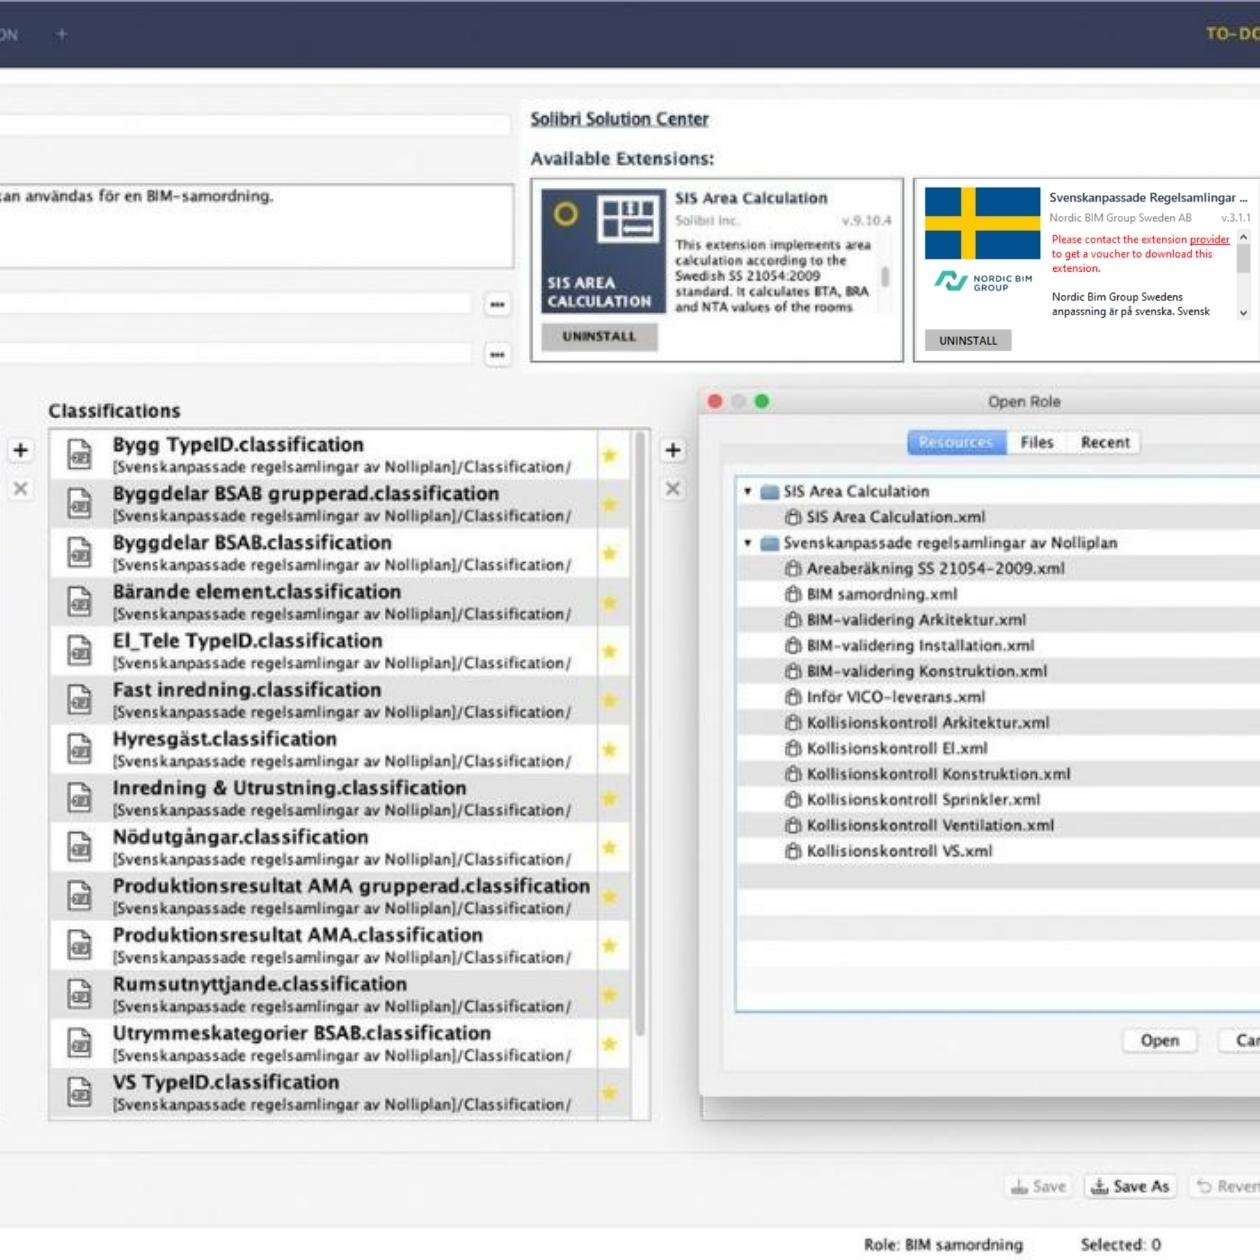The image size is (1260, 1260).
Task: Toggle favorite star for Bärande element.classification
Action: pyautogui.click(x=609, y=602)
